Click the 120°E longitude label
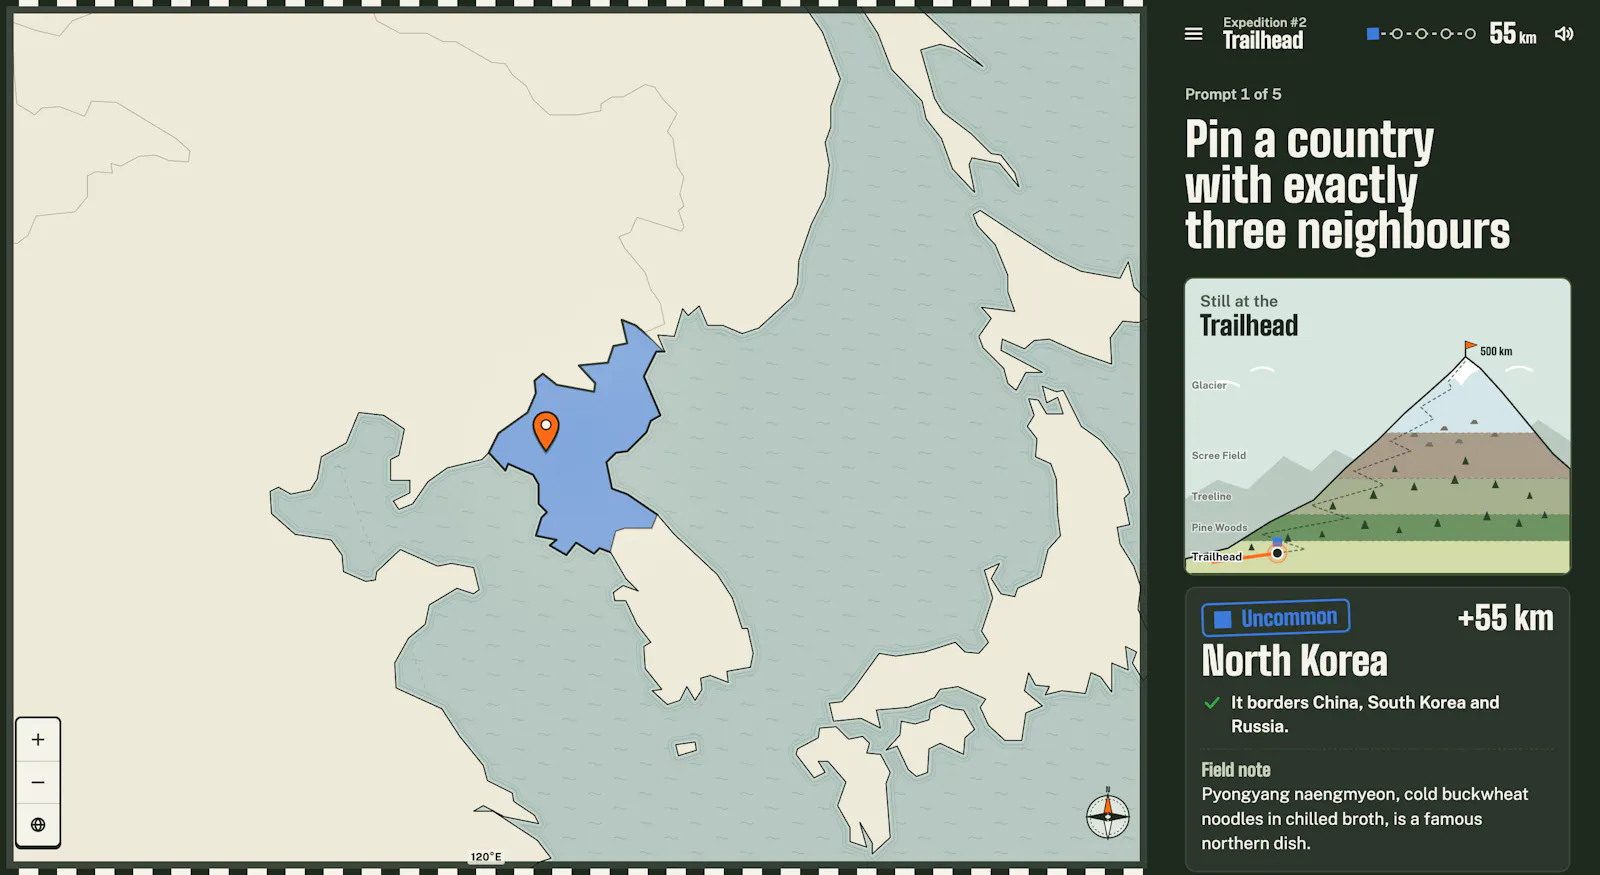 486,857
